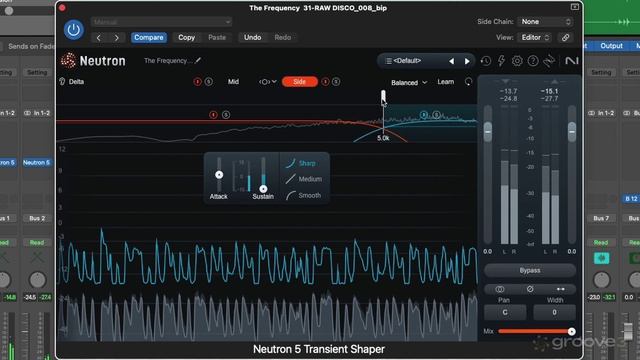Open Neutron settings gear icon
This screenshot has width=640, height=360.
(517, 61)
